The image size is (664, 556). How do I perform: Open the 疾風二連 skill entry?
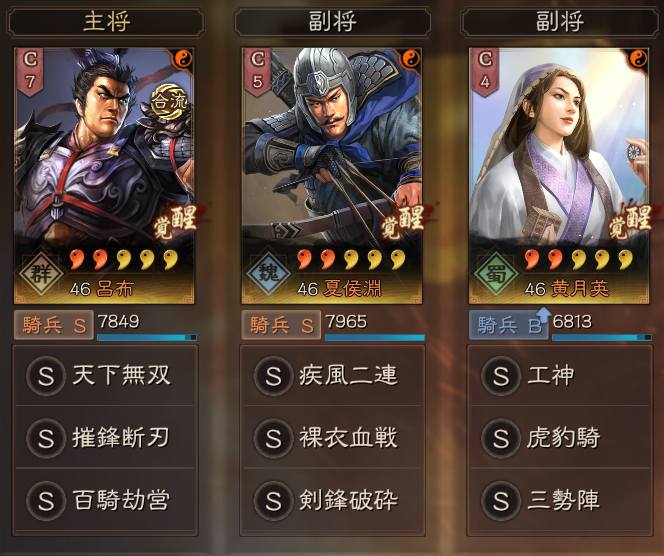[332, 376]
